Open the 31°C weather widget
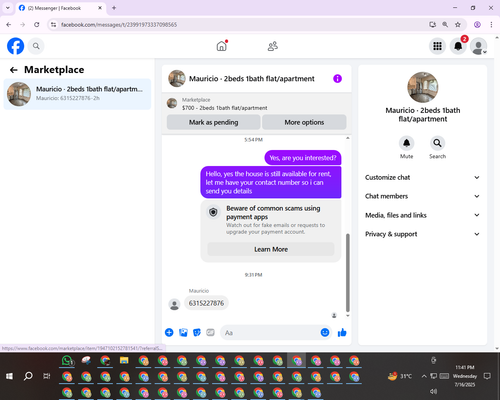This screenshot has height=400, width=500. 400,376
